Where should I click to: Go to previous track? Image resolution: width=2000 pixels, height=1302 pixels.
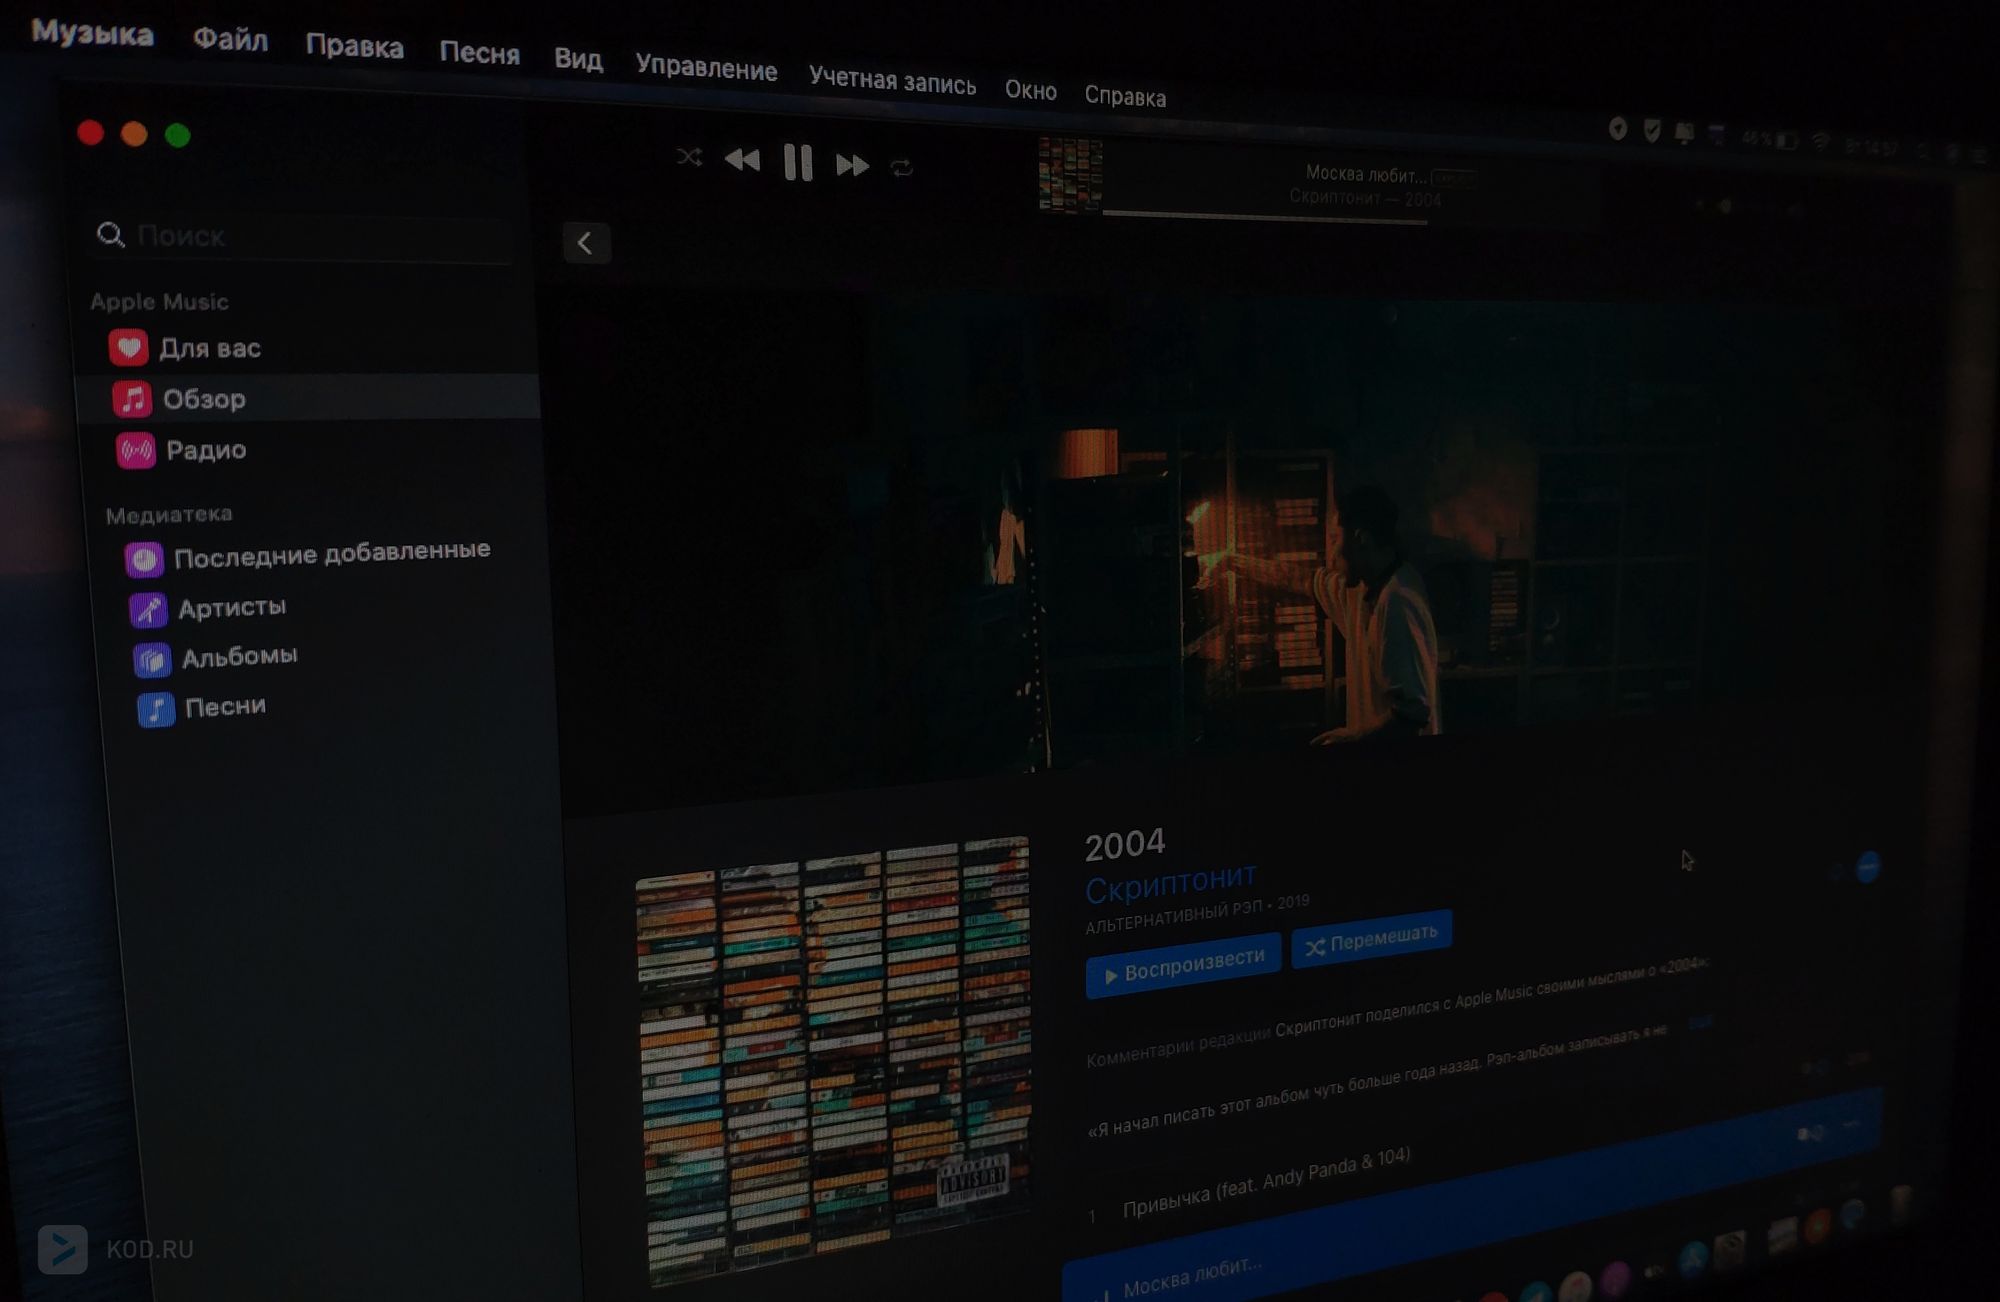tap(742, 160)
